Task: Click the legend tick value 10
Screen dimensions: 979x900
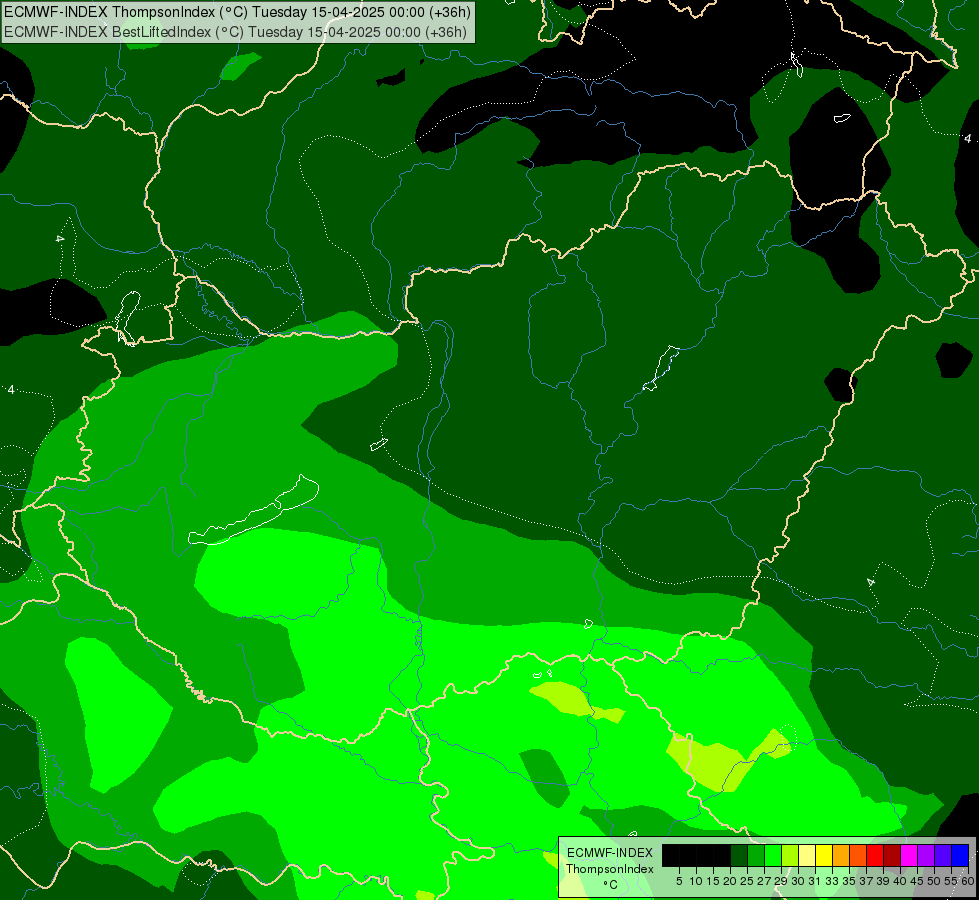Action: coord(696,881)
